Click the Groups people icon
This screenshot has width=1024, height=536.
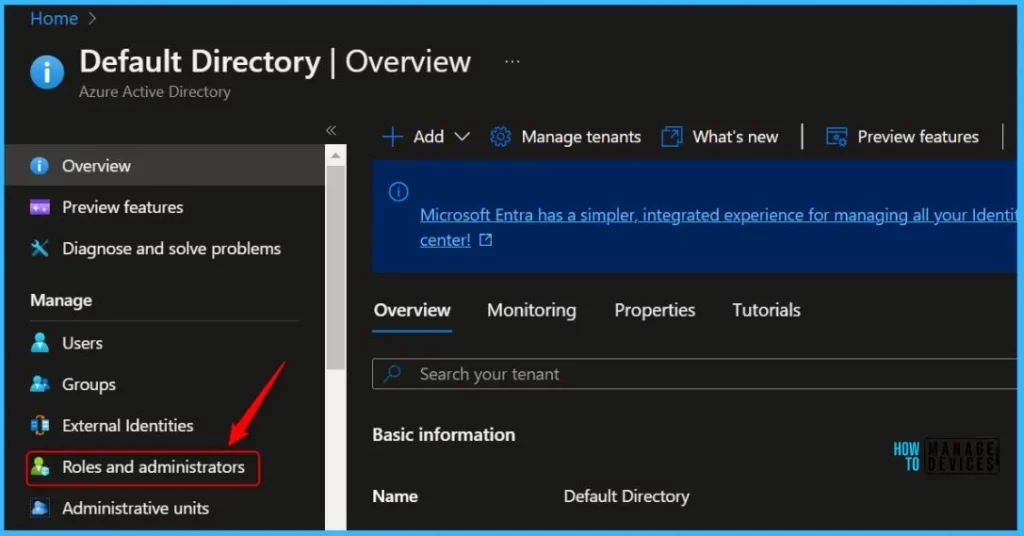click(39, 385)
